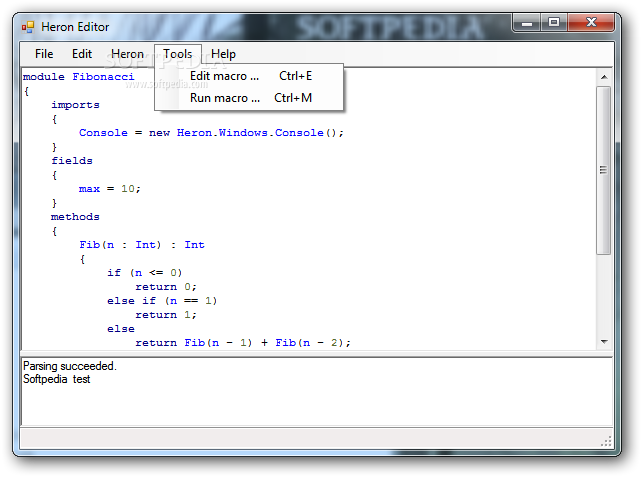Choose Run macro menu entry
Image resolution: width=642 pixels, height=477 pixels.
(x=251, y=98)
